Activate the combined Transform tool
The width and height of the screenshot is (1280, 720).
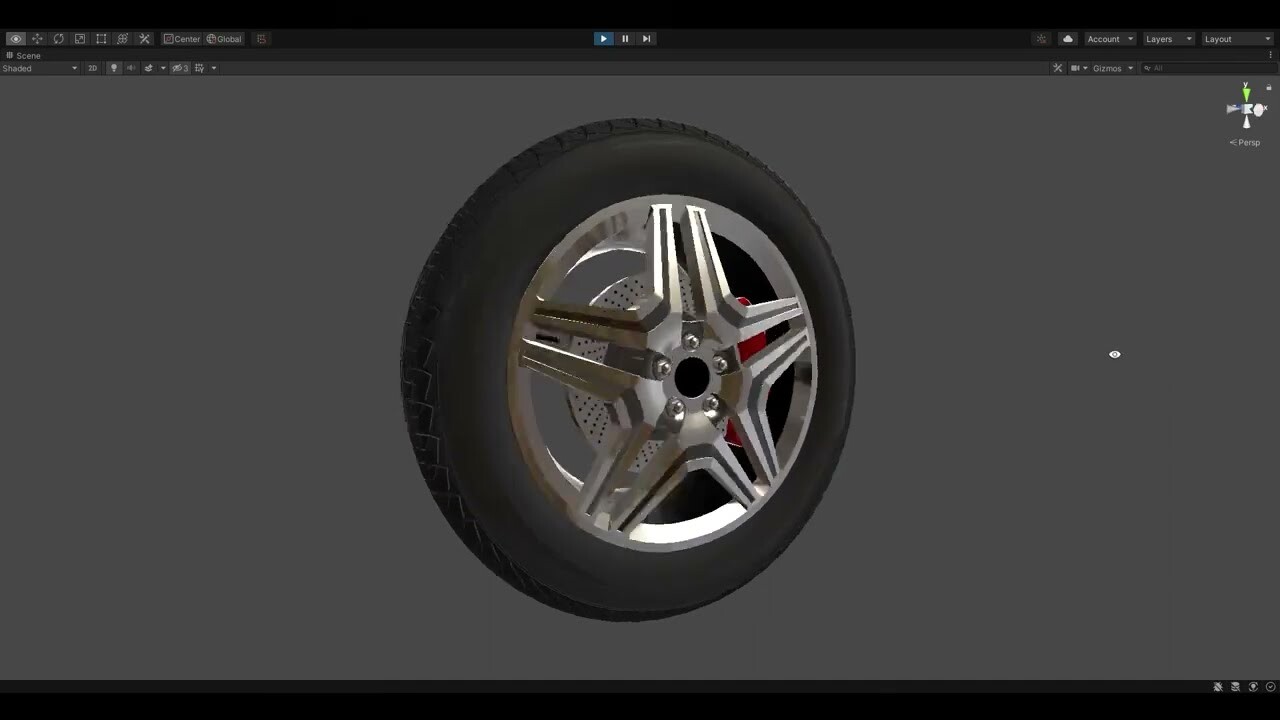[122, 38]
